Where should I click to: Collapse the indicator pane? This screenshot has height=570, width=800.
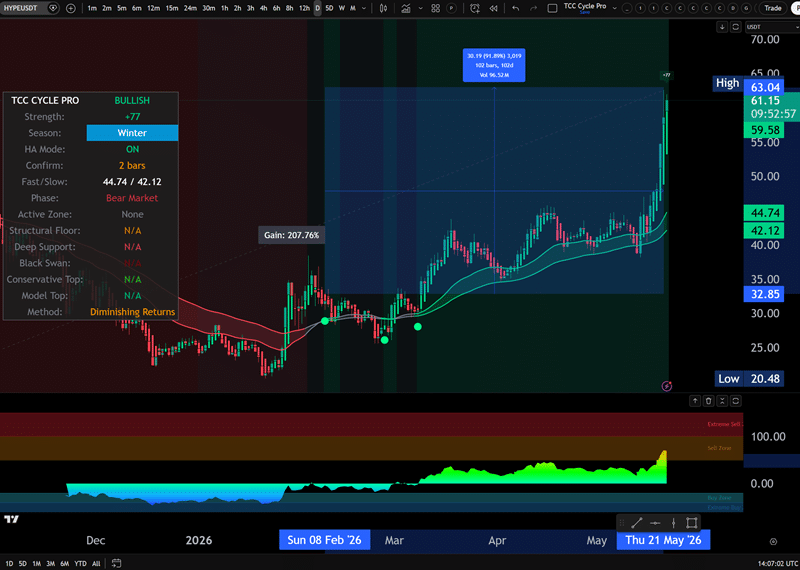722,401
